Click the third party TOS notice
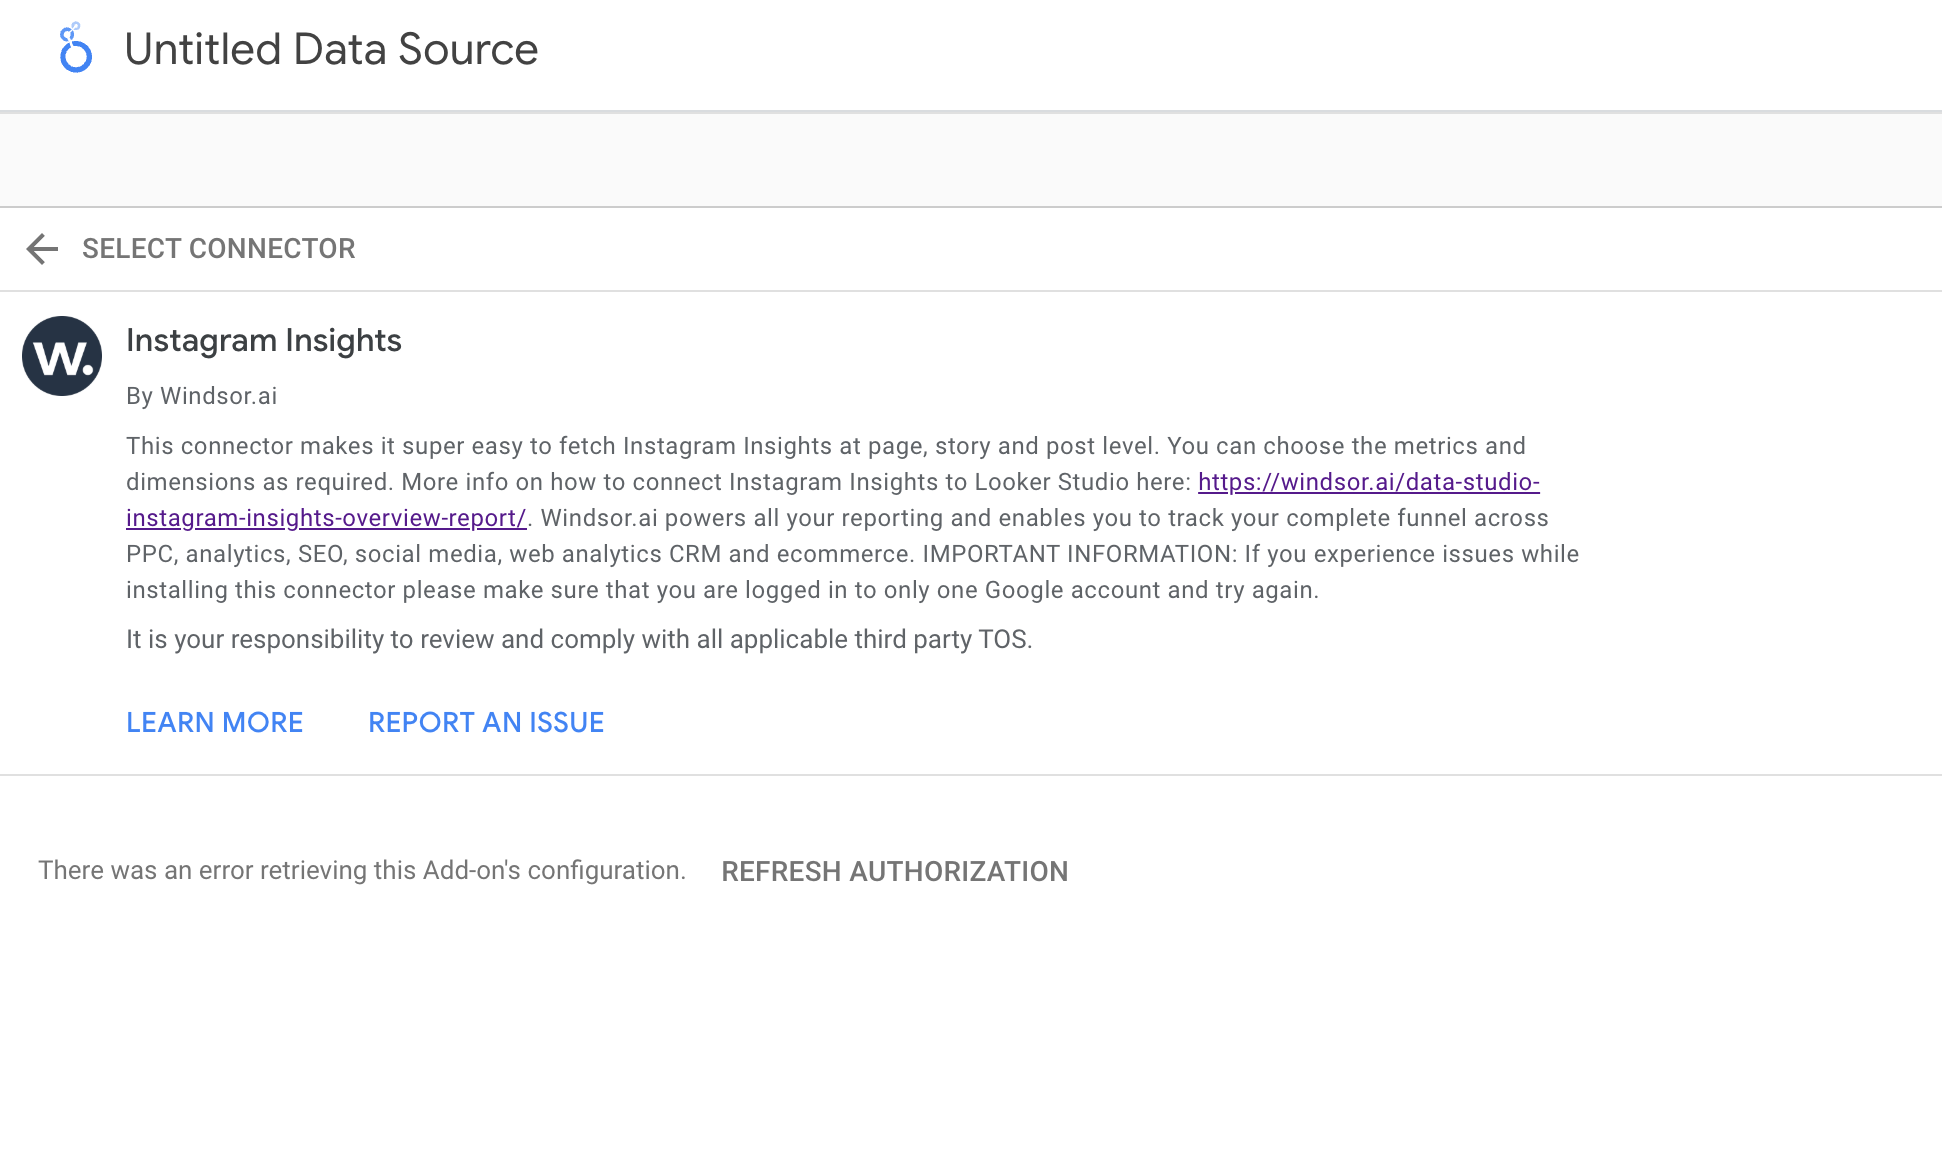This screenshot has width=1942, height=1152. point(579,640)
